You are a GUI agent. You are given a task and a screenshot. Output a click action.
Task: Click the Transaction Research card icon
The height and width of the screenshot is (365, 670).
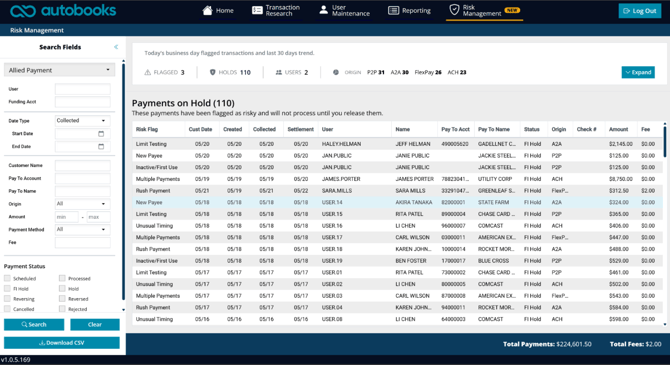point(257,10)
